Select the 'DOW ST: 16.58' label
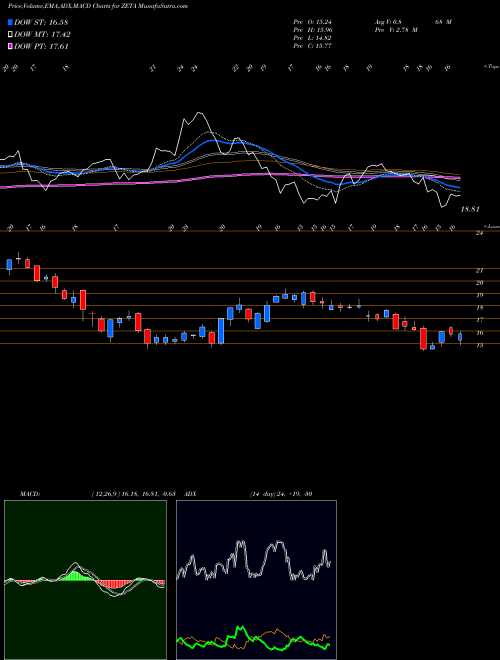The image size is (500, 660). 41,22
